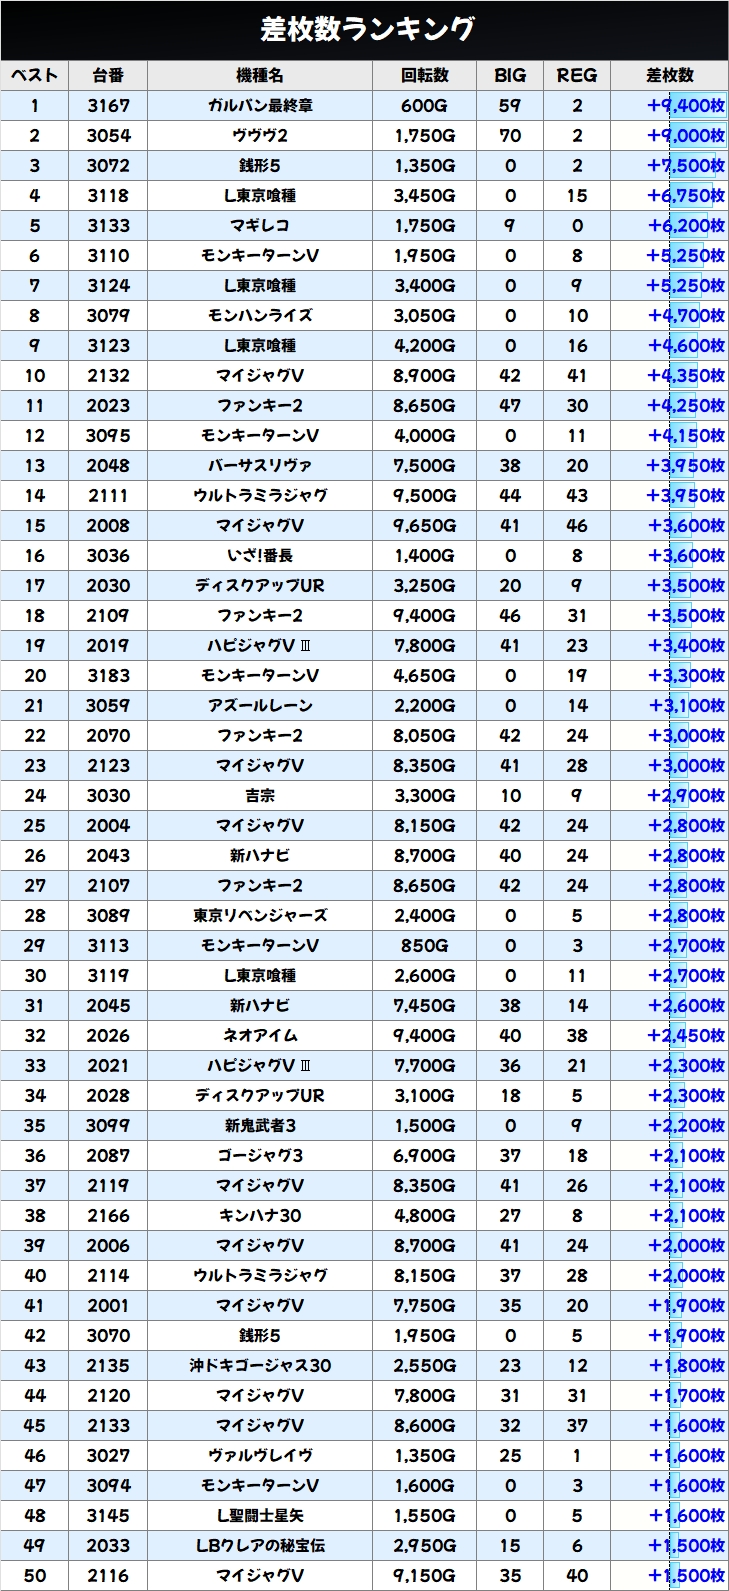The image size is (729, 1591).
Task: Select the アズールレーン machine name
Action: click(x=260, y=705)
